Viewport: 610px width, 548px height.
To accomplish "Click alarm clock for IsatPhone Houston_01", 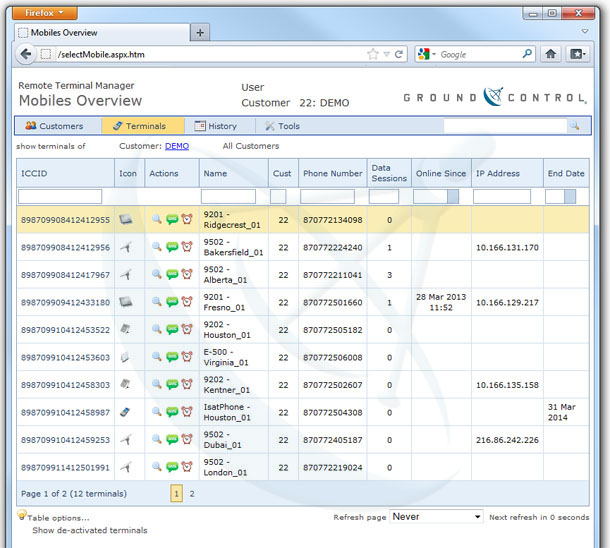I will coord(187,411).
